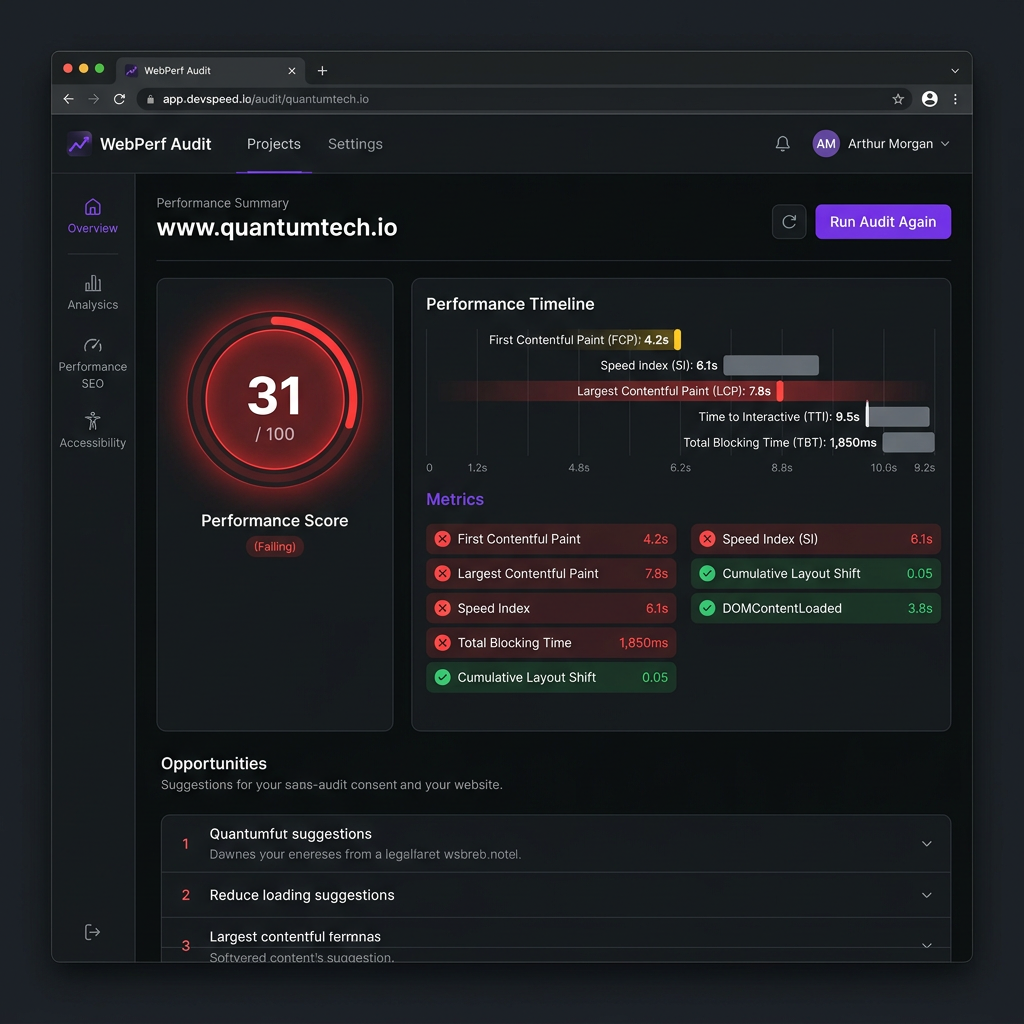1024x1024 pixels.
Task: Click the refresh icon beside Run Audit Again
Action: [789, 221]
